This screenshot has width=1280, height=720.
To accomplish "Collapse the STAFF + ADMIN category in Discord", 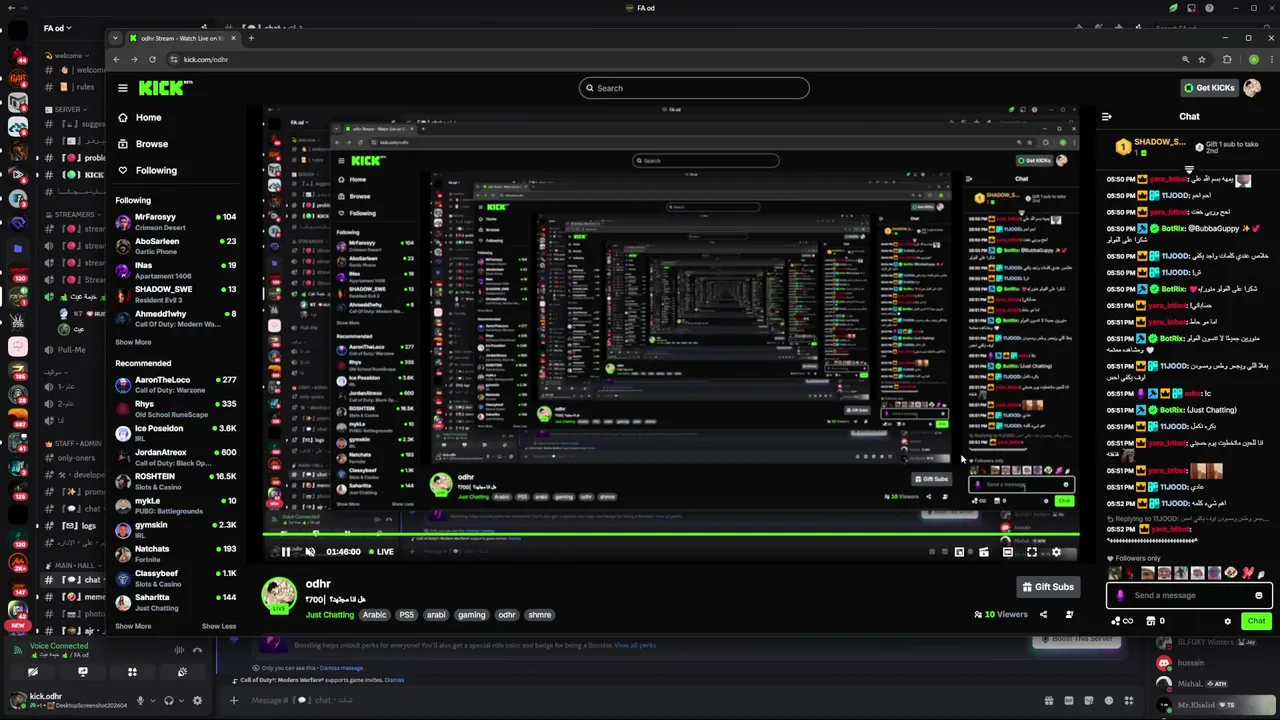I will pos(74,443).
